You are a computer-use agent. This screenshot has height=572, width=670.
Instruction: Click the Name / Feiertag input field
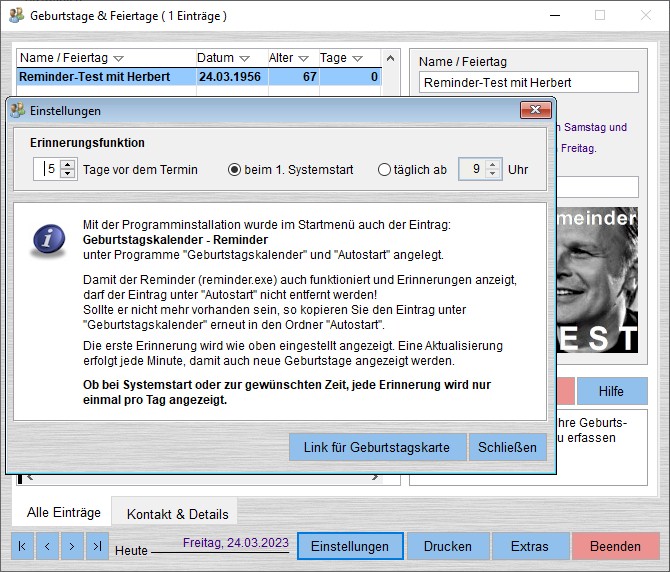(529, 82)
